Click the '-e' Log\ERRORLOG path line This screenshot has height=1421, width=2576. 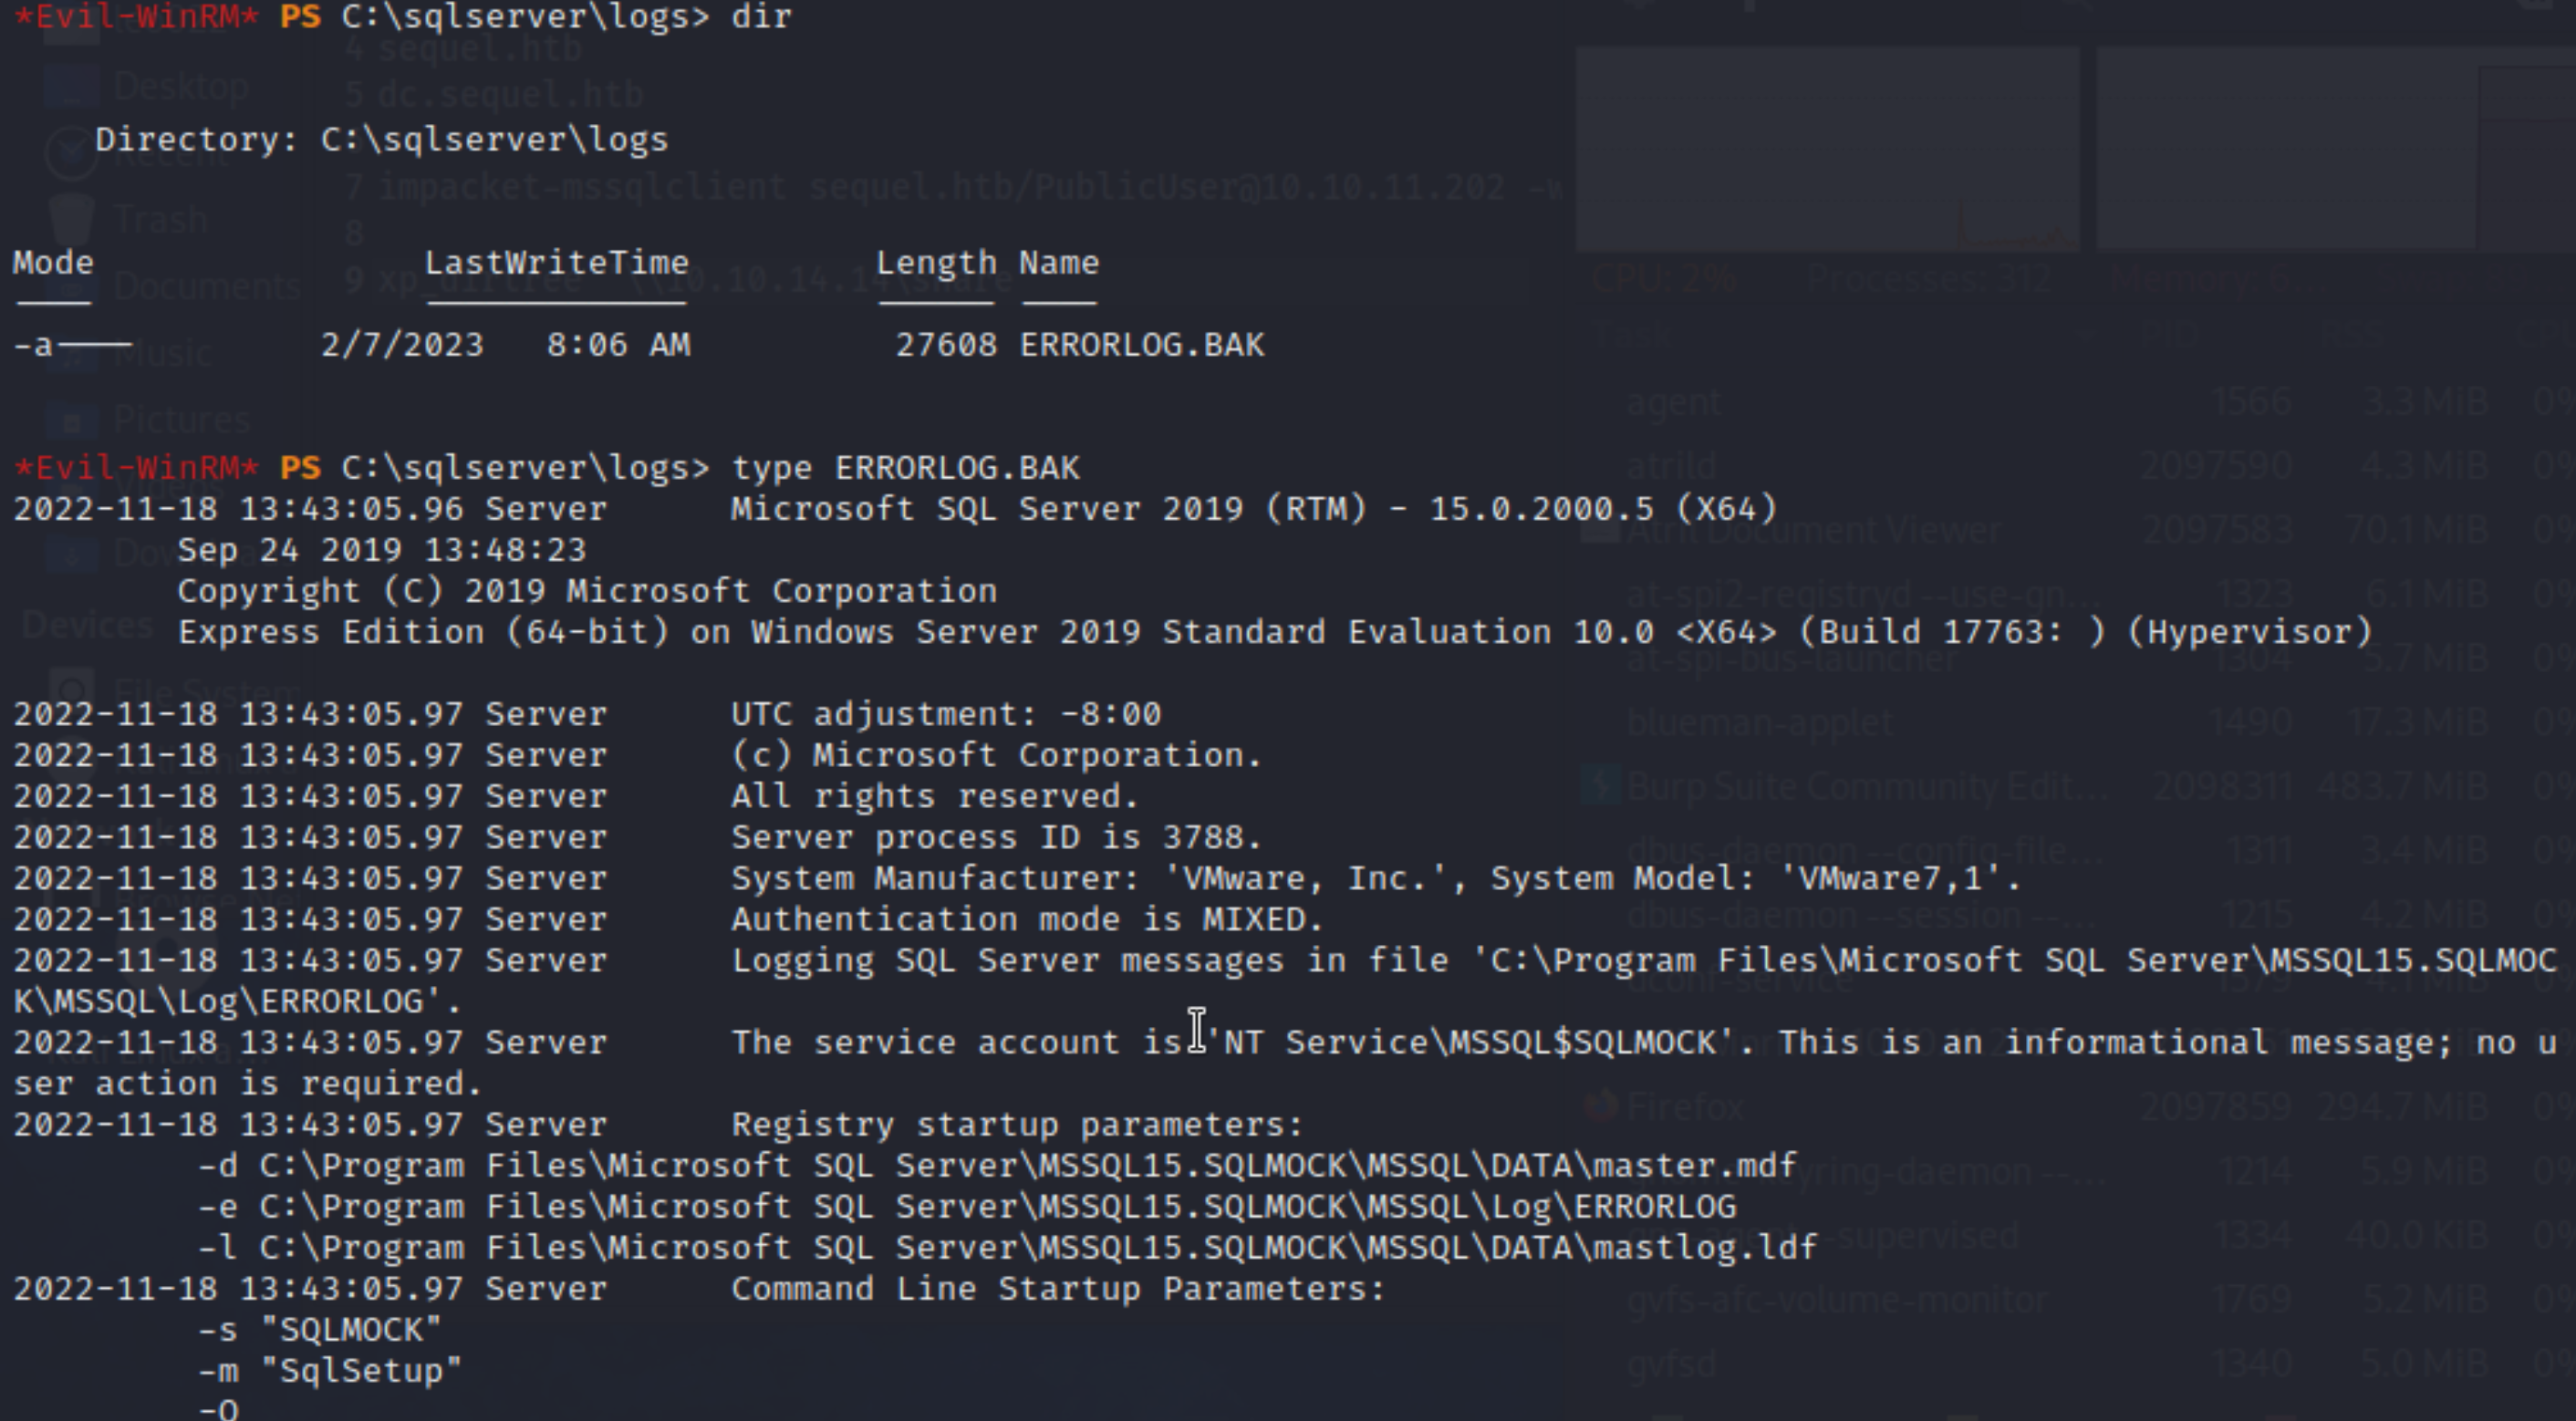pyautogui.click(x=967, y=1207)
